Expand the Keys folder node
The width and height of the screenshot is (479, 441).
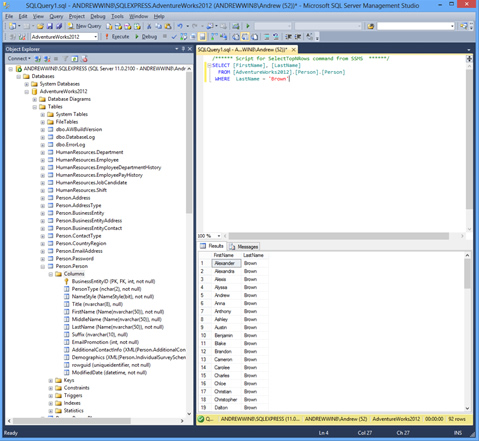coord(51,380)
